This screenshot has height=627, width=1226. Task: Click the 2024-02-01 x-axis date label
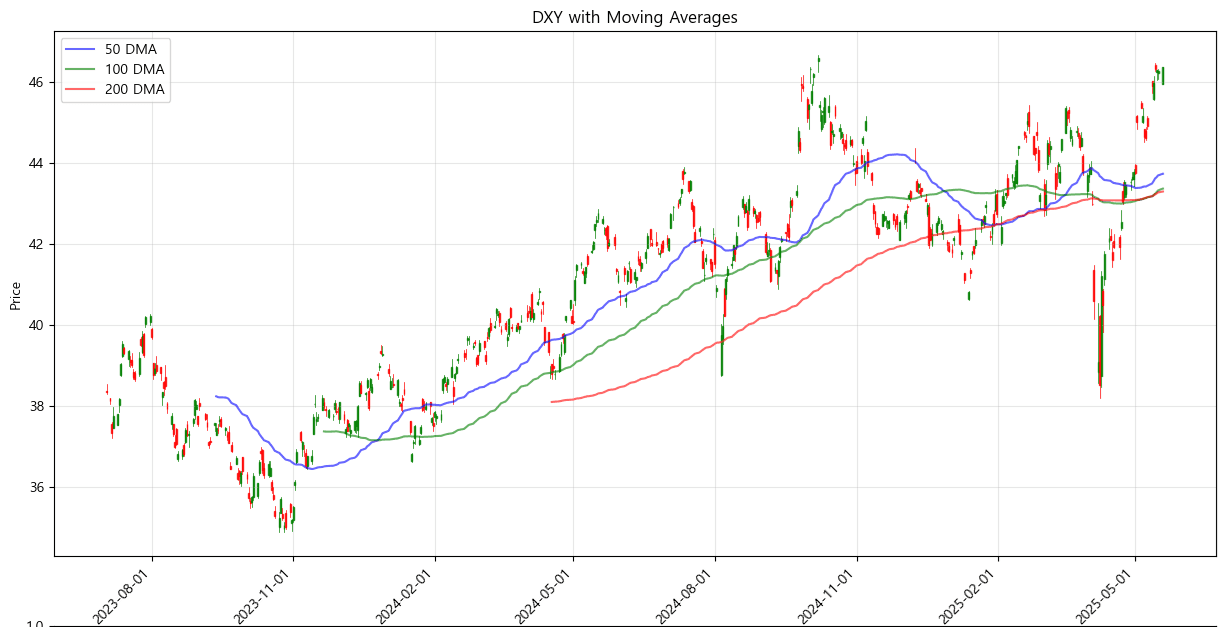pyautogui.click(x=406, y=596)
